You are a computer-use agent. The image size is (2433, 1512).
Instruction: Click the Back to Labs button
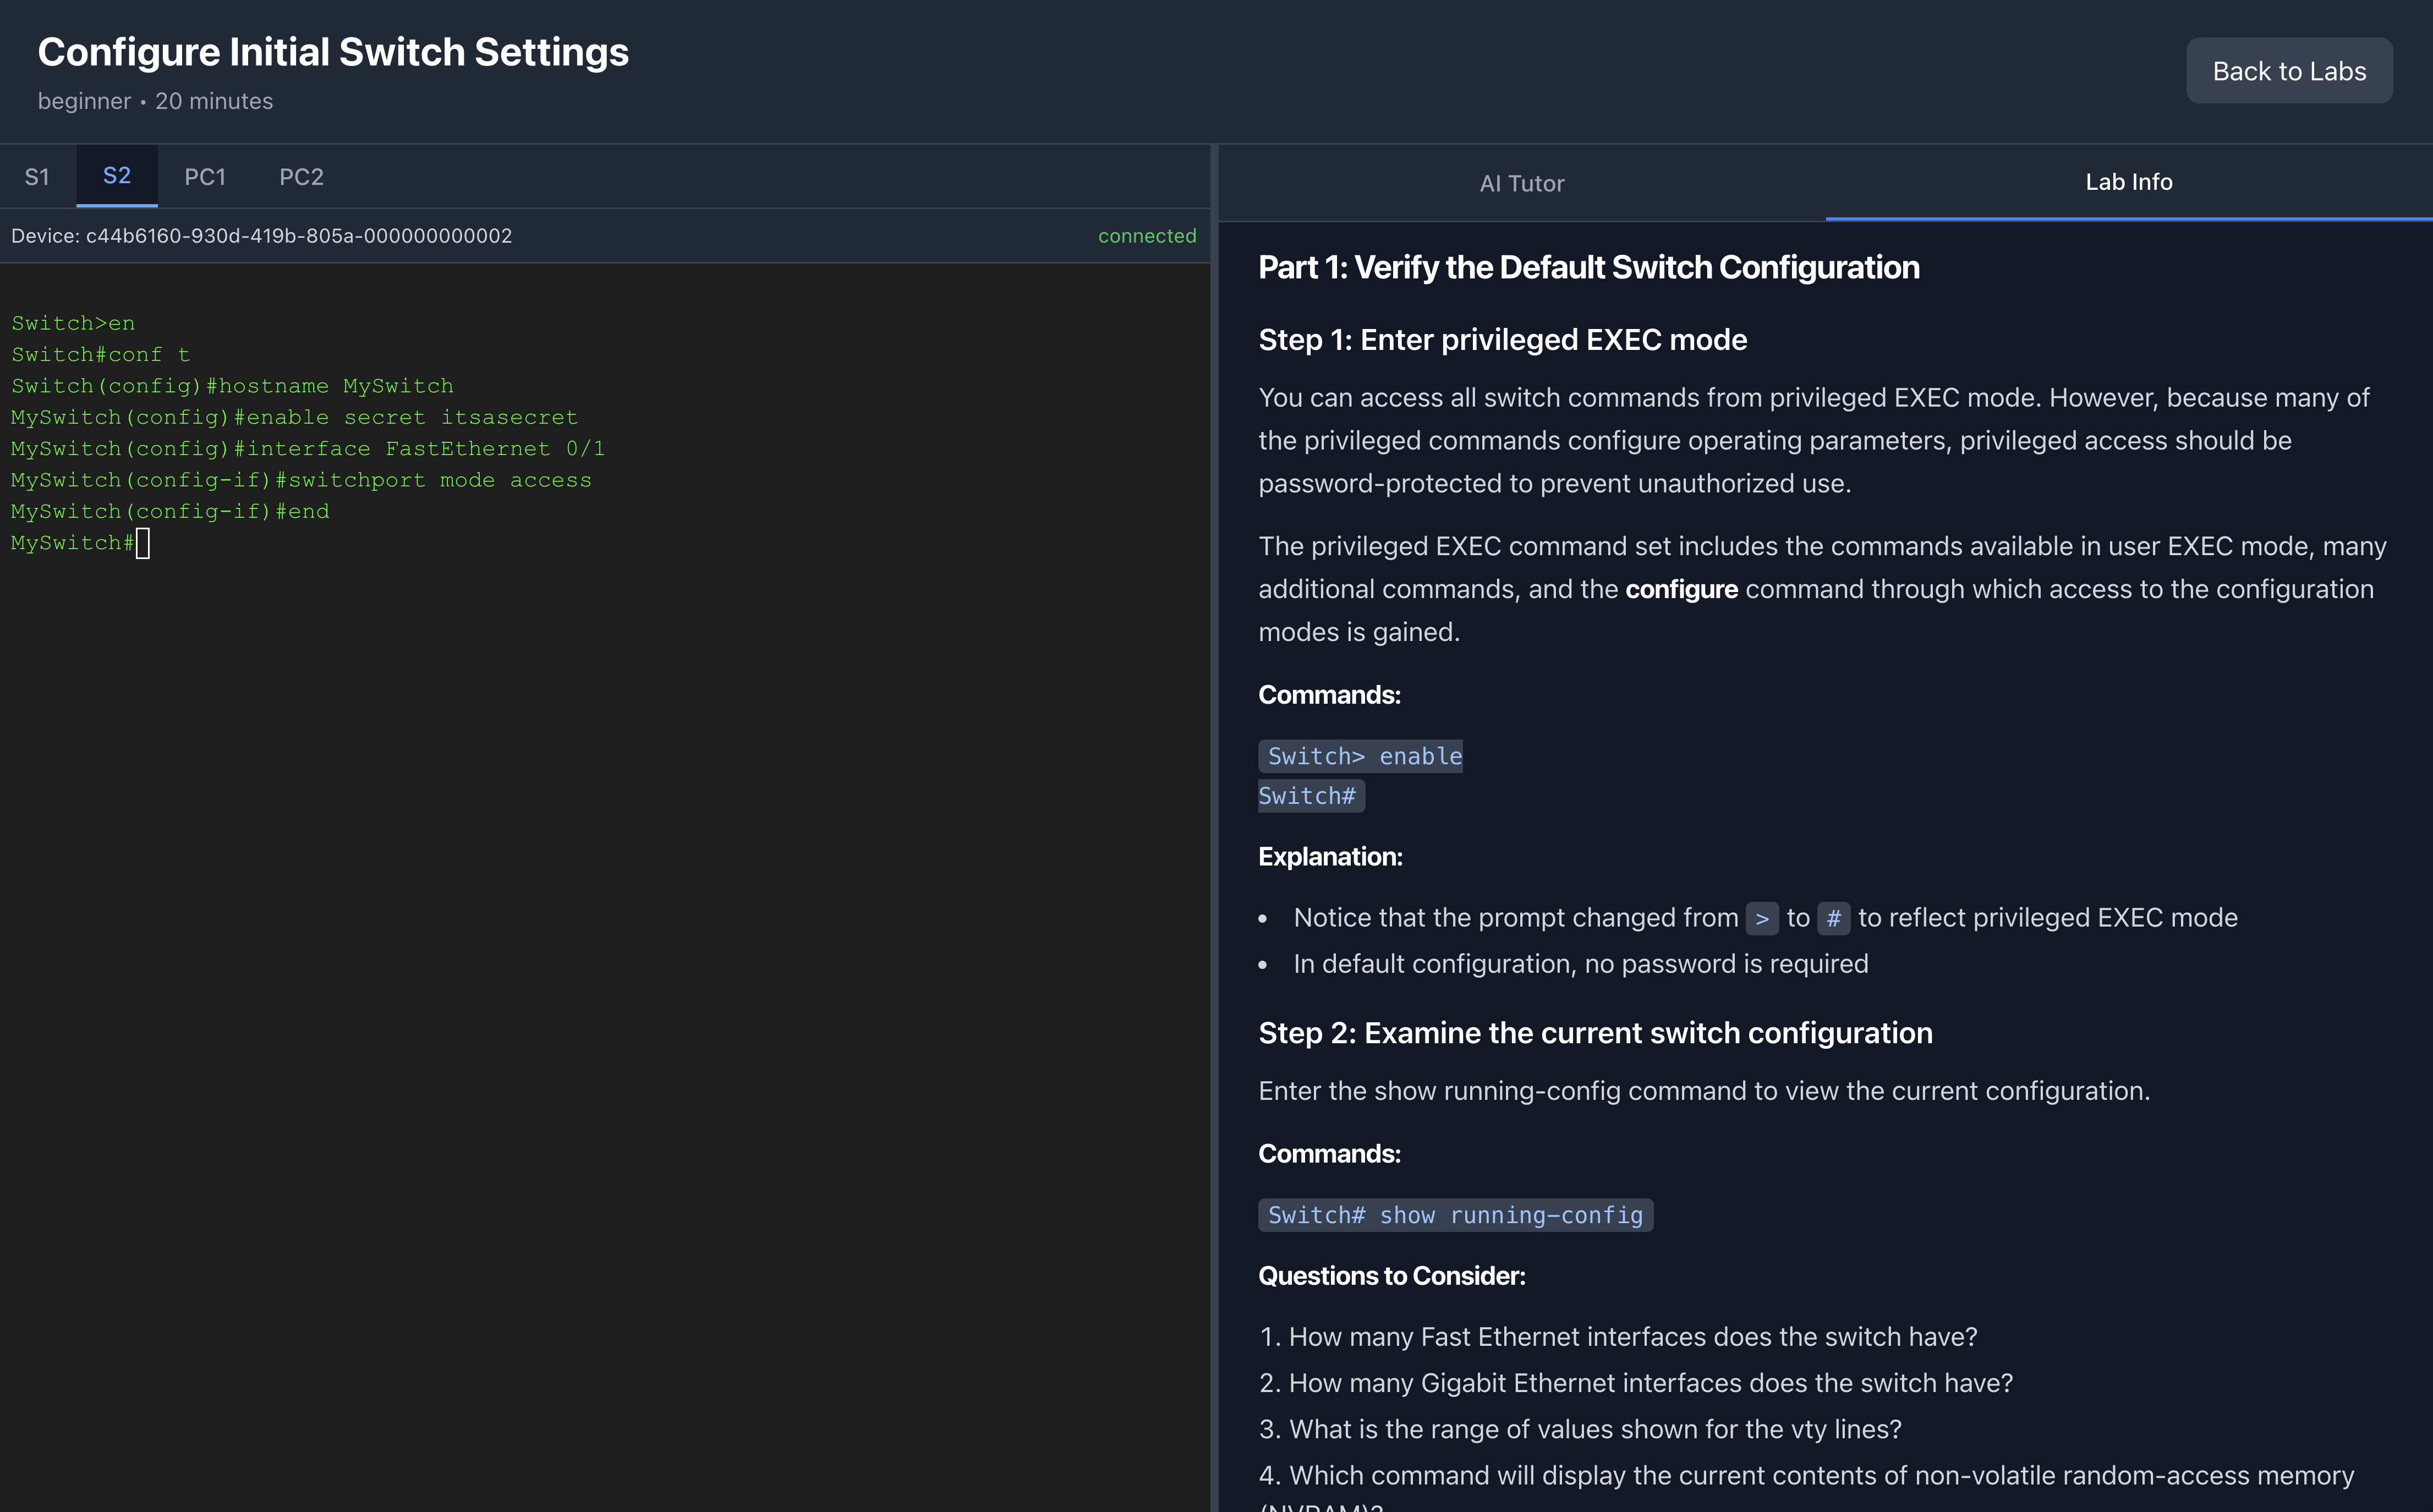click(2288, 71)
